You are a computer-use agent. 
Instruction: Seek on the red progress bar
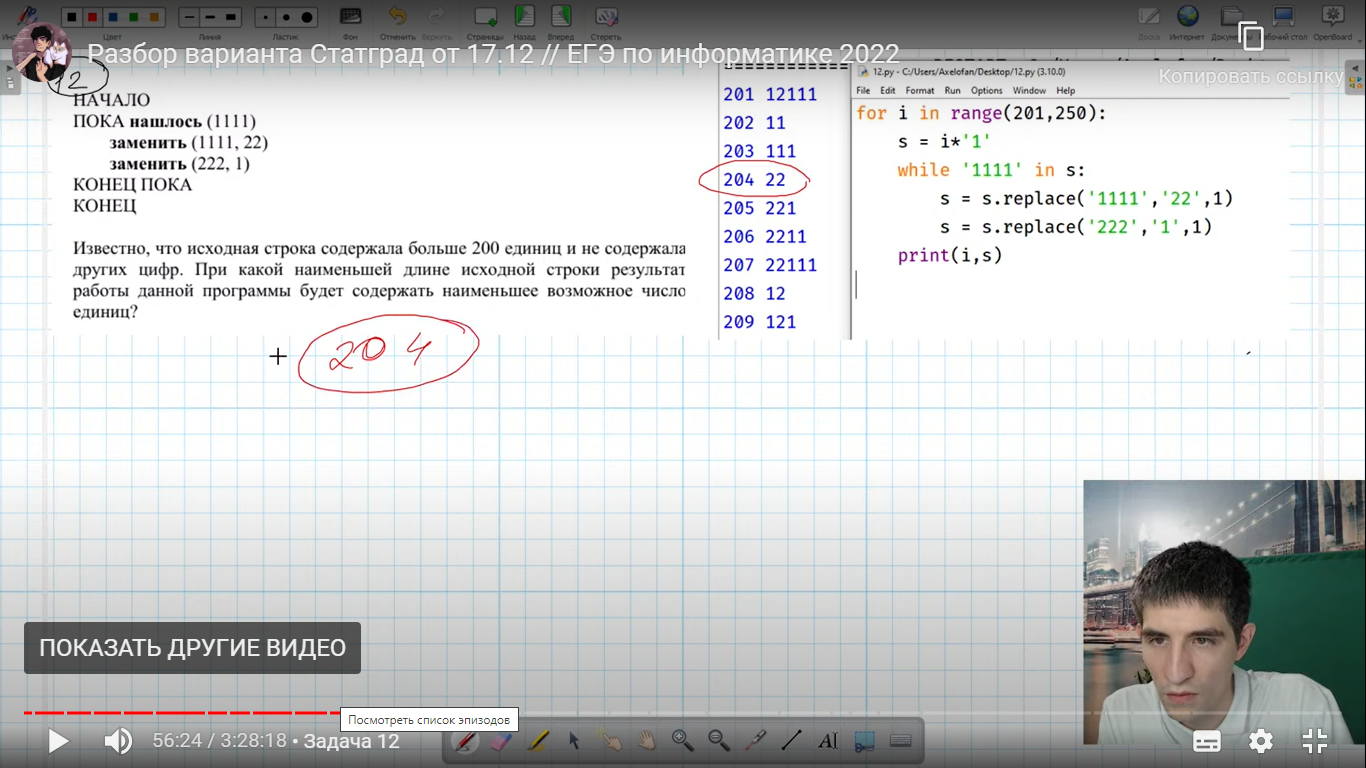pyautogui.click(x=184, y=713)
